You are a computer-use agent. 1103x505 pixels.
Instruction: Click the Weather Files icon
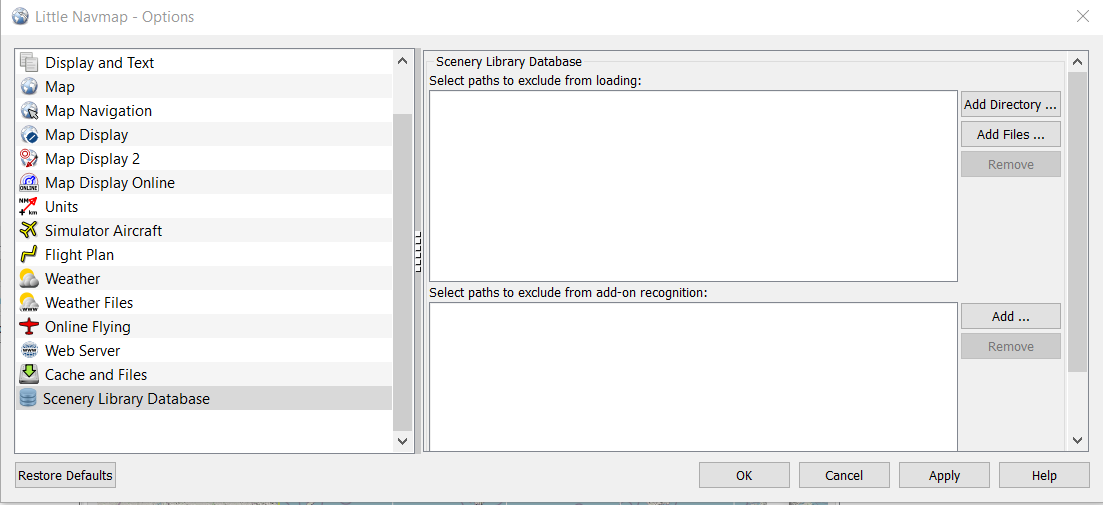tap(29, 302)
